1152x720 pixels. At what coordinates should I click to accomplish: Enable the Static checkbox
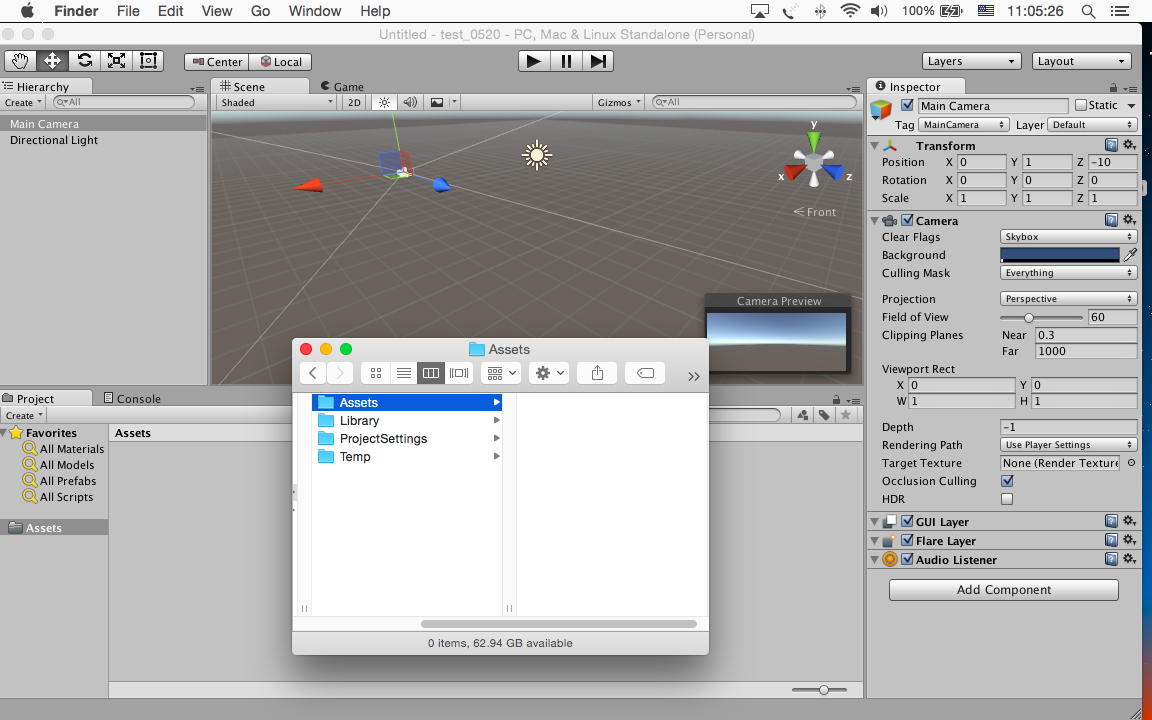pyautogui.click(x=1081, y=105)
